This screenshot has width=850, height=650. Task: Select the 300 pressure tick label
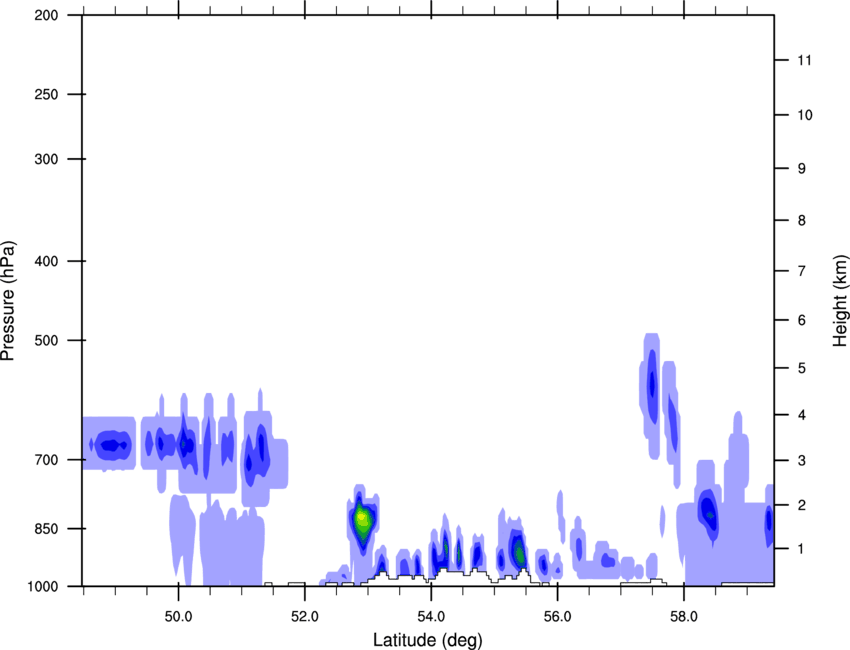coord(47,159)
